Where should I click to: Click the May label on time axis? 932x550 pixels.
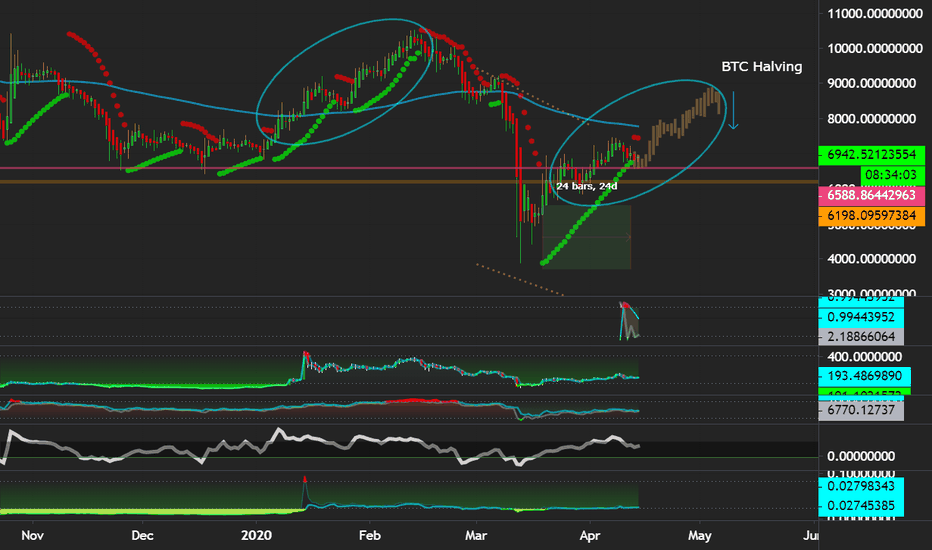click(700, 535)
